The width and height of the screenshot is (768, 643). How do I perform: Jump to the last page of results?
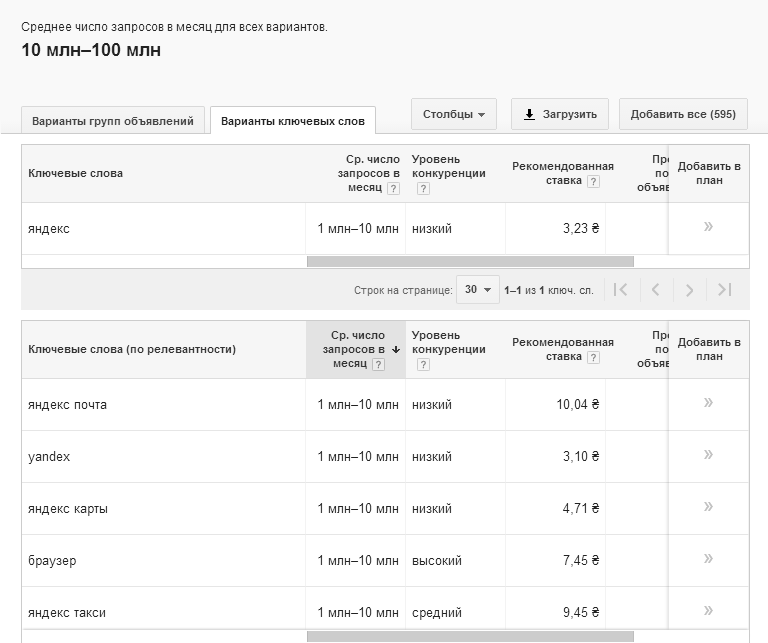point(725,290)
